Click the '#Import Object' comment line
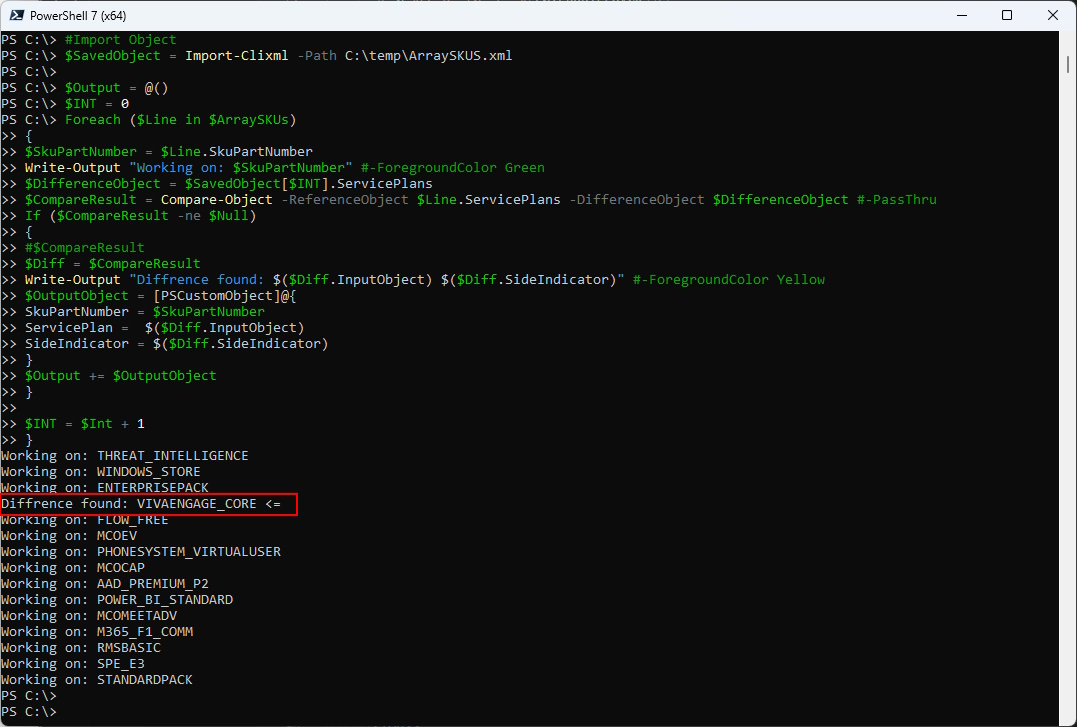This screenshot has width=1077, height=727. click(120, 40)
